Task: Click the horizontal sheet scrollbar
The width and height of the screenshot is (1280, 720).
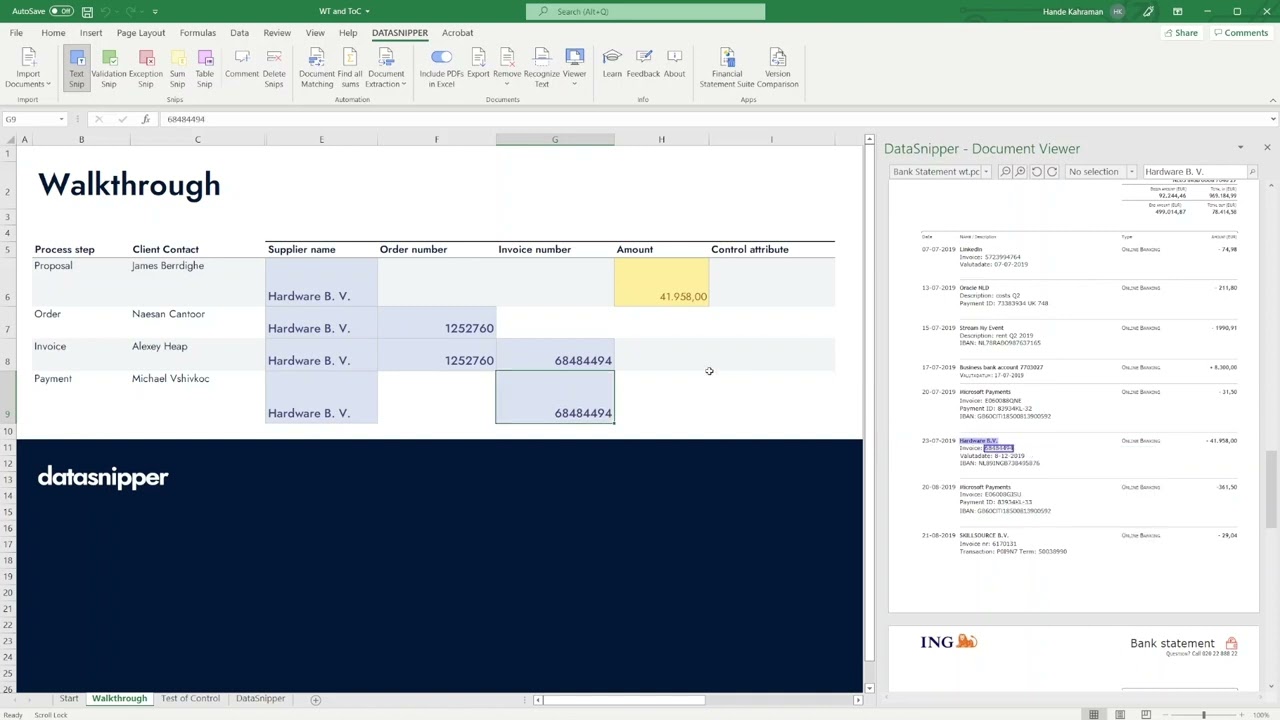Action: pyautogui.click(x=625, y=700)
